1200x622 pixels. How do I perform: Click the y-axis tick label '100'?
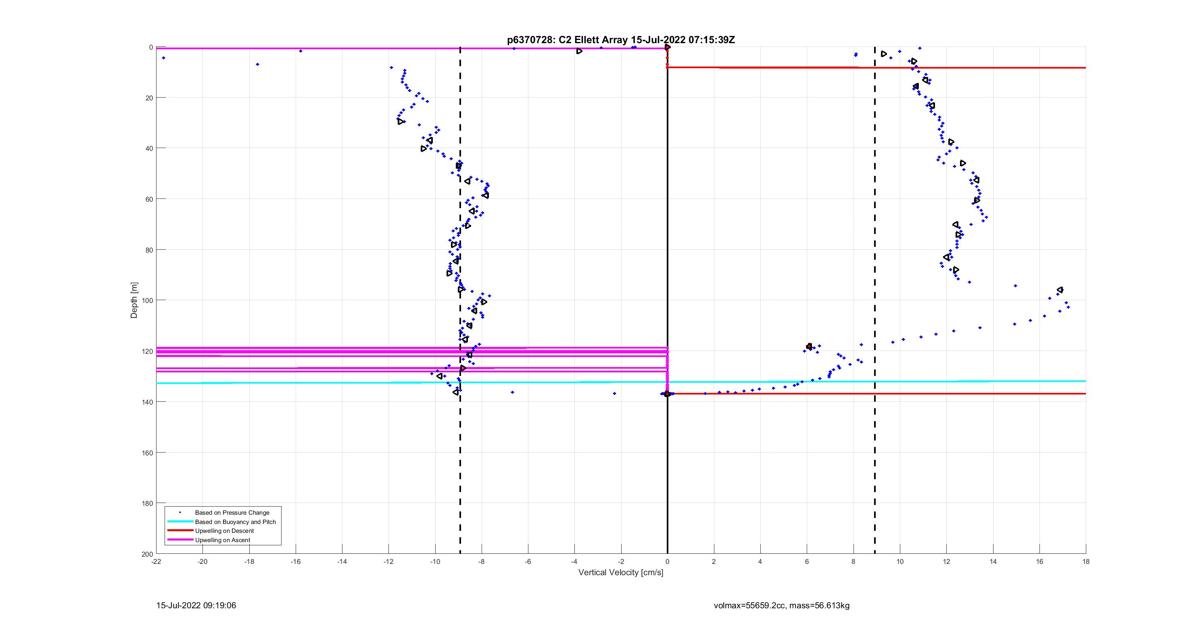pyautogui.click(x=147, y=300)
